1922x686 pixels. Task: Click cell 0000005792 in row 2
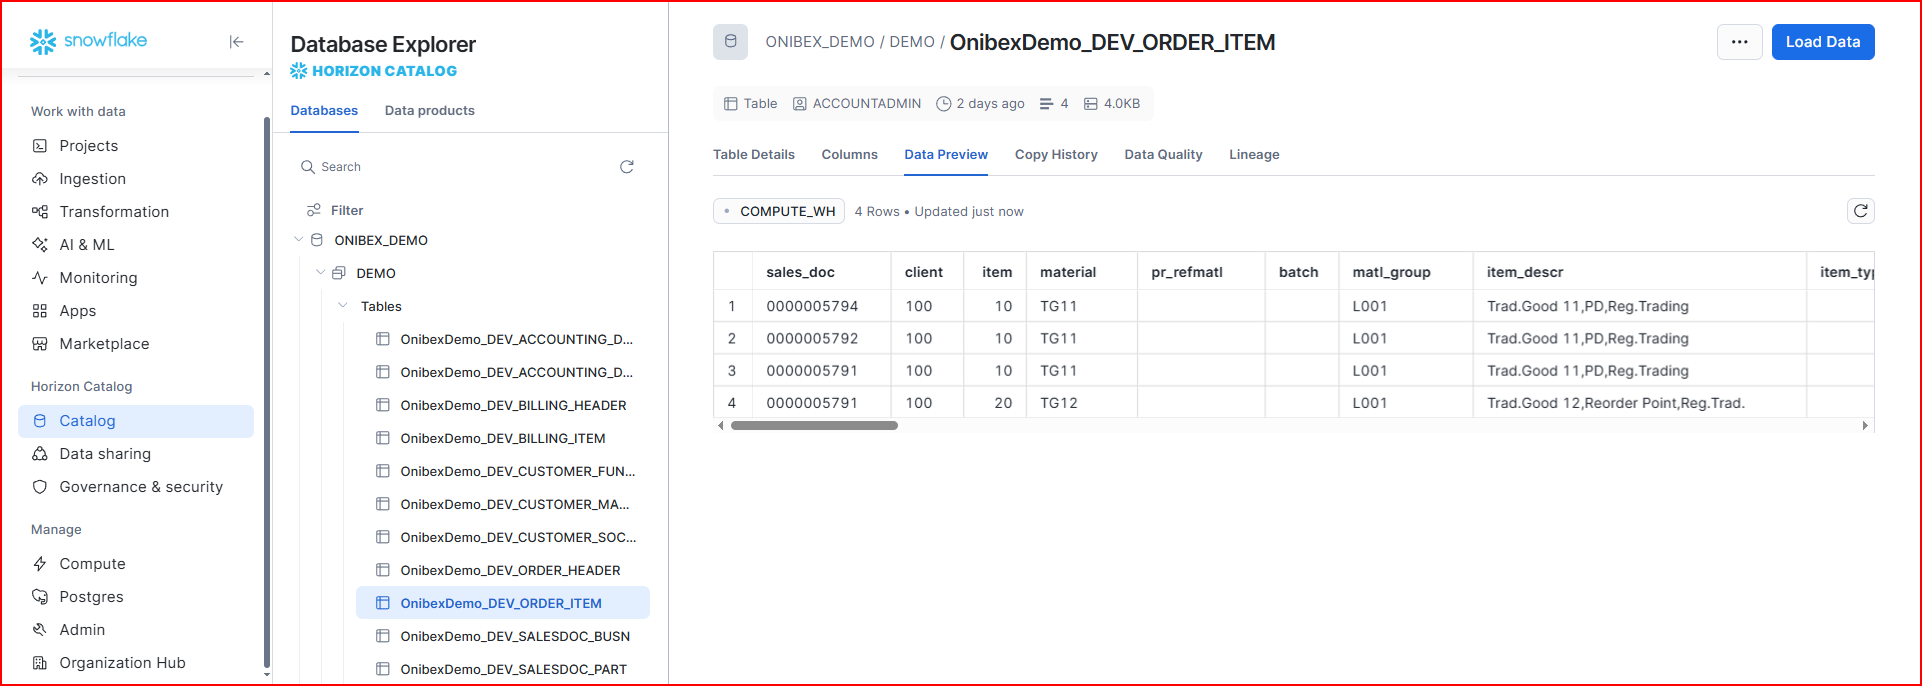[821, 339]
